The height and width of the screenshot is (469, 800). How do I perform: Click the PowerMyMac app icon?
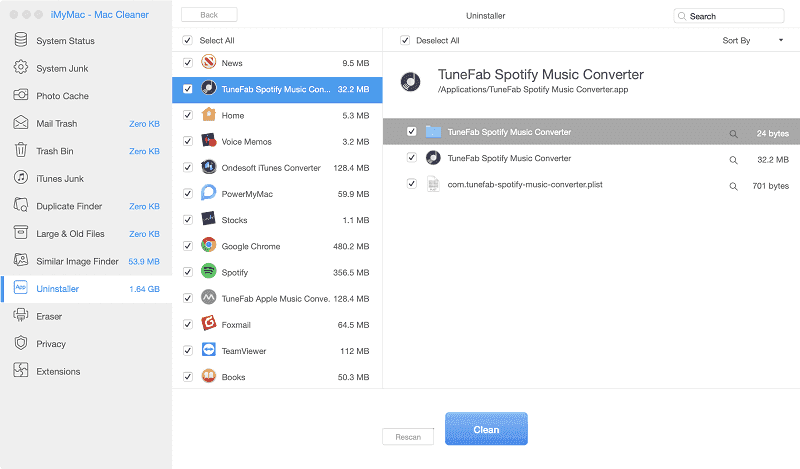click(x=208, y=193)
